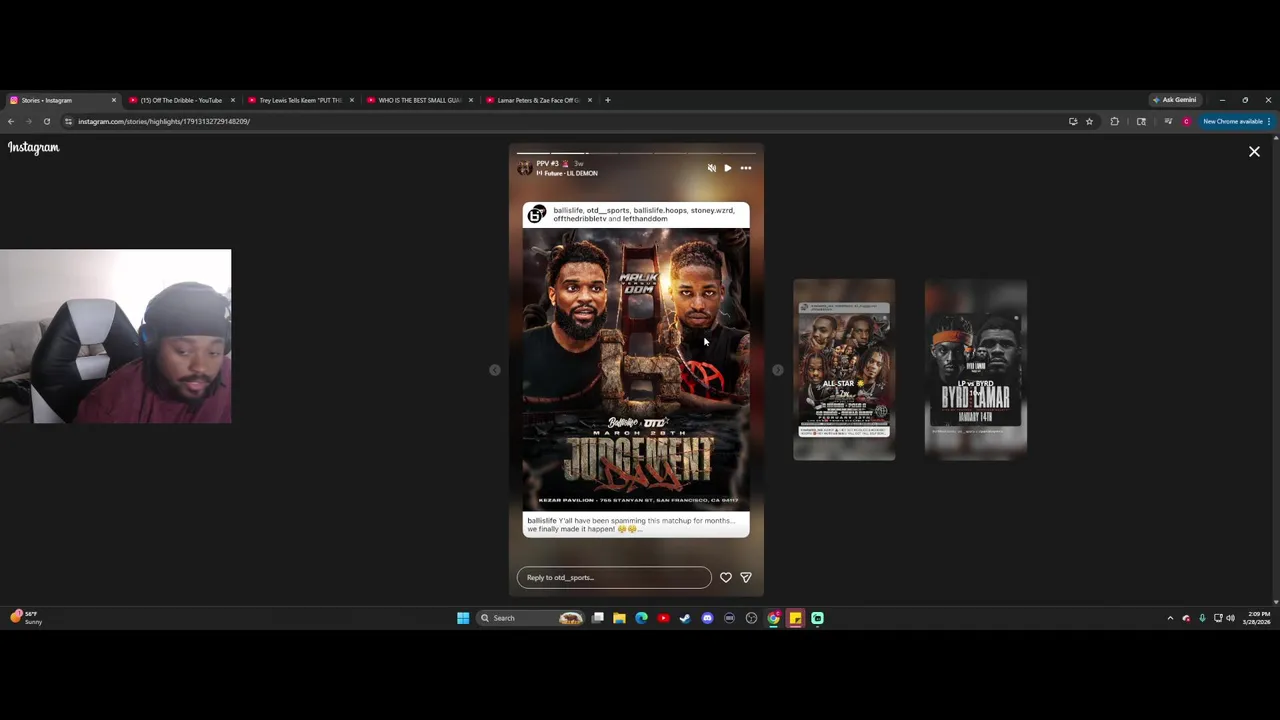Image resolution: width=1280 pixels, height=720 pixels.
Task: Open the Chrome three-dot menu
Action: (x=1269, y=121)
